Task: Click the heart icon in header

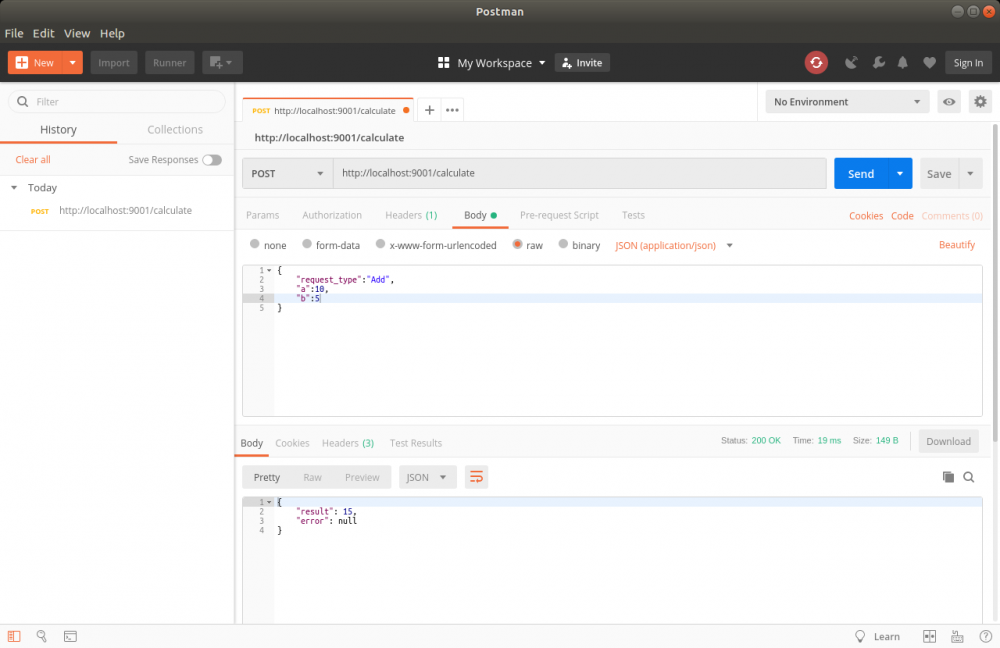Action: 929,63
